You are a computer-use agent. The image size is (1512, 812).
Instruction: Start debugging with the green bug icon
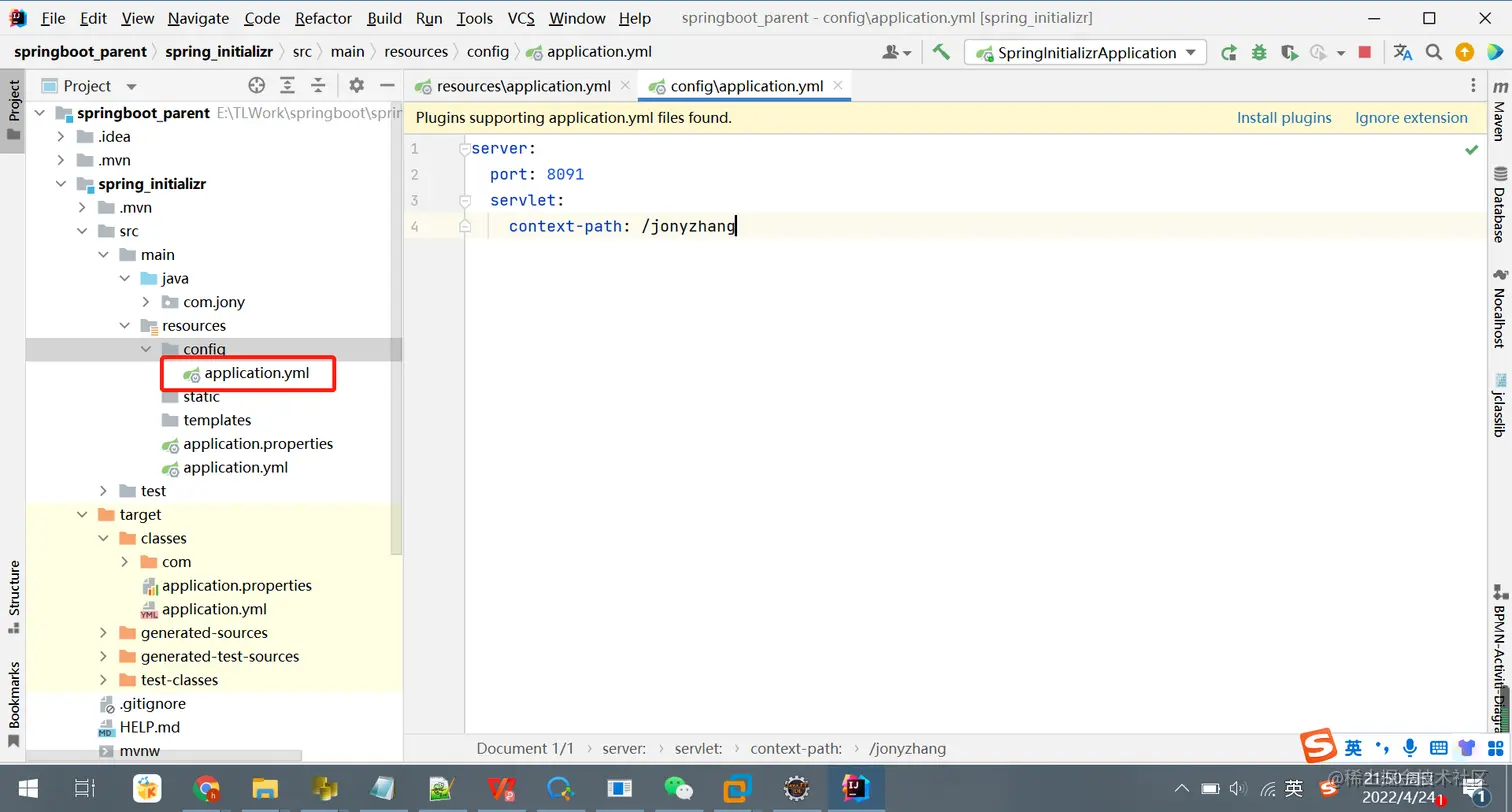click(1259, 52)
